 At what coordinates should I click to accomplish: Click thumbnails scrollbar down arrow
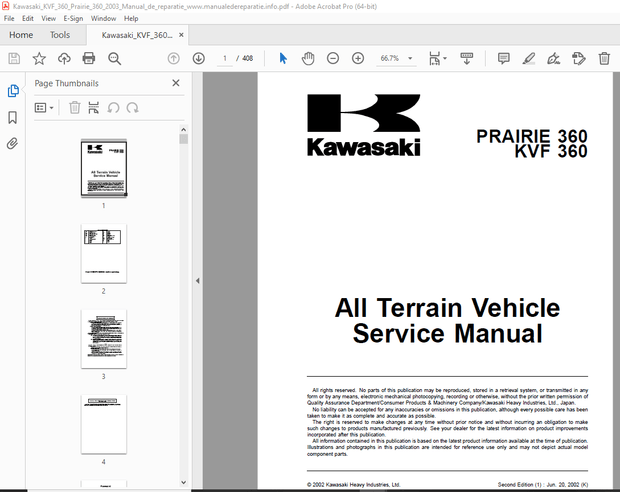pos(183,482)
